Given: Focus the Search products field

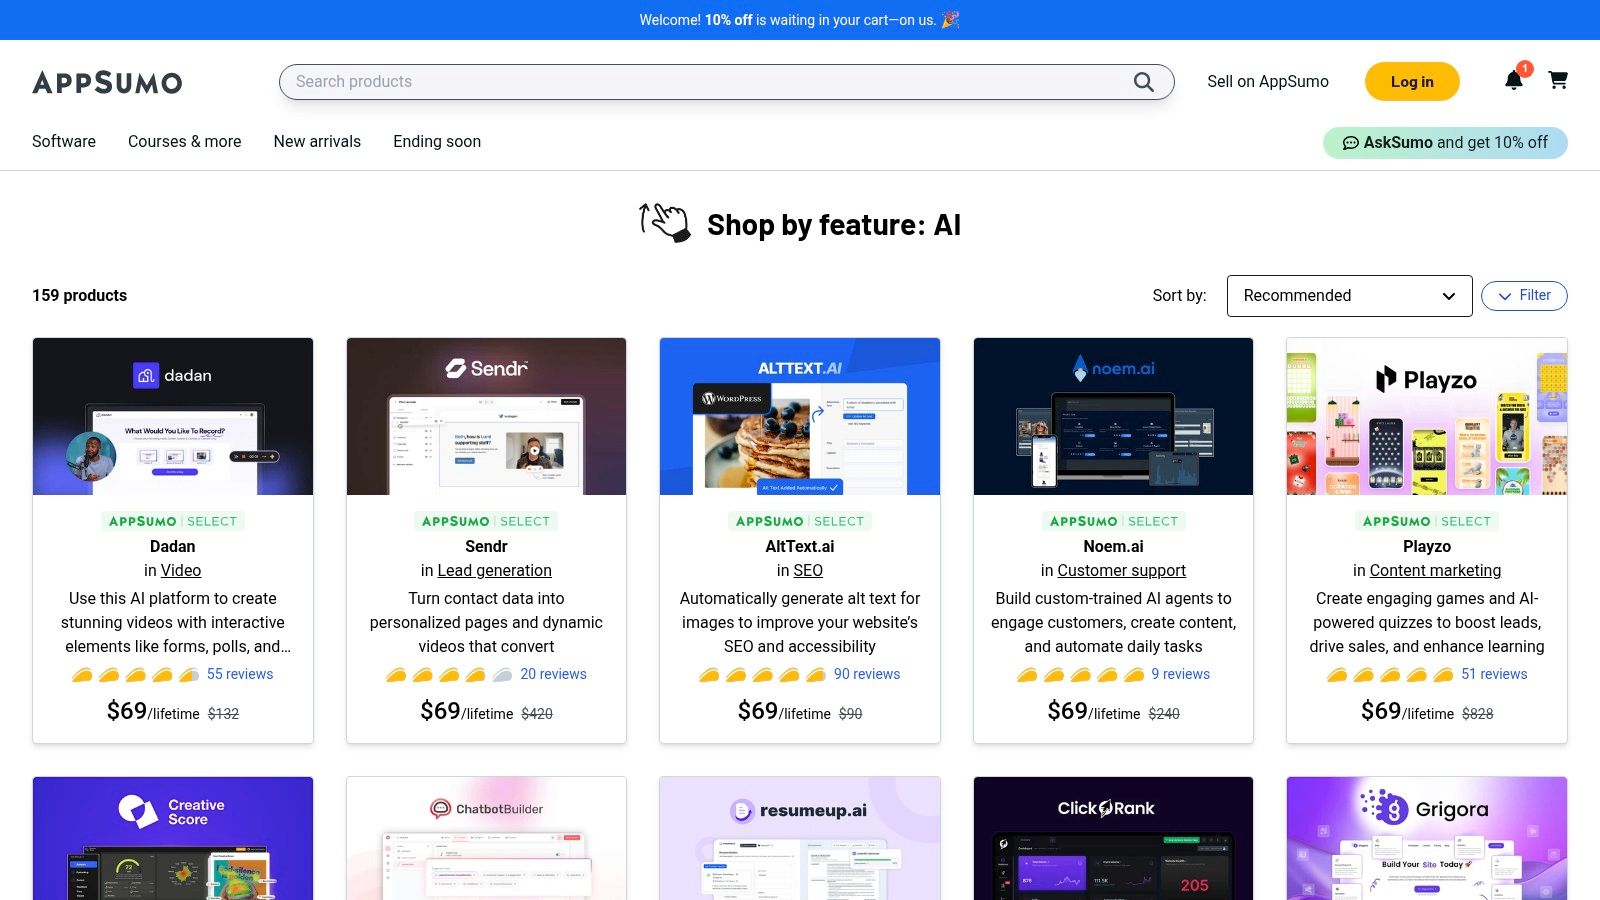Looking at the screenshot, I should pos(700,82).
